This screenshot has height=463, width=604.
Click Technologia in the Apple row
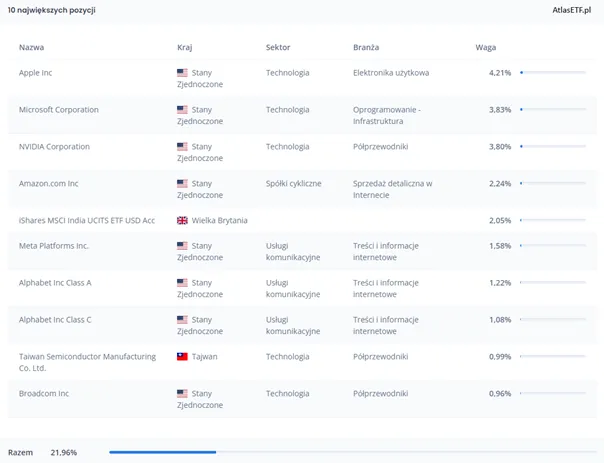(x=287, y=73)
